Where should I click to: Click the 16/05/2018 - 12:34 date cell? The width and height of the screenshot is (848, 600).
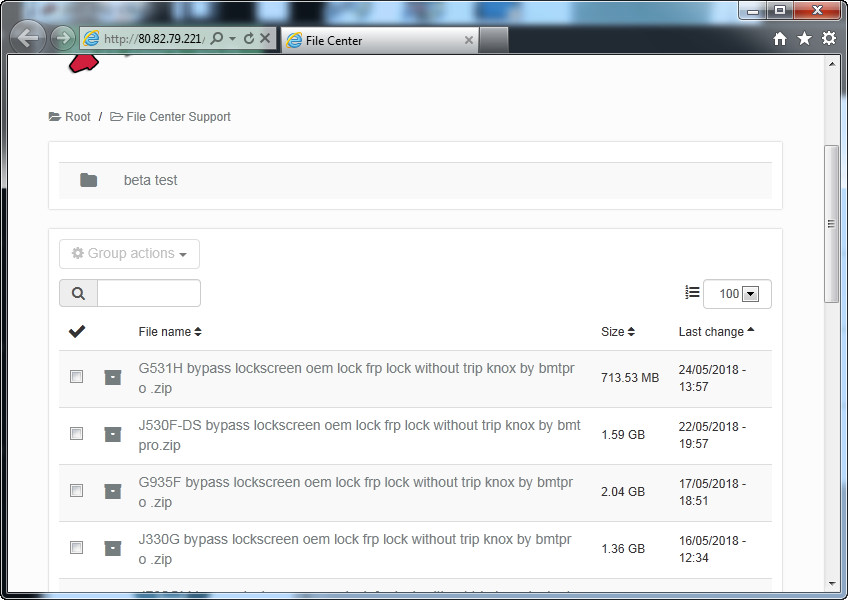(712, 549)
